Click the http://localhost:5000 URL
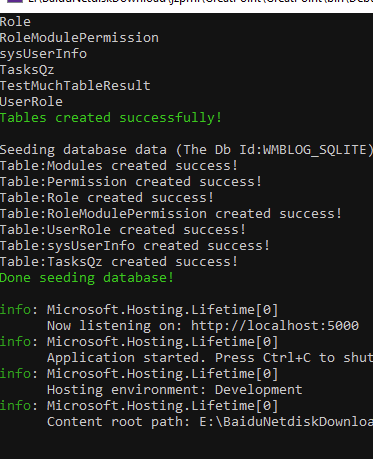This screenshot has width=373, height=459. [x=275, y=326]
